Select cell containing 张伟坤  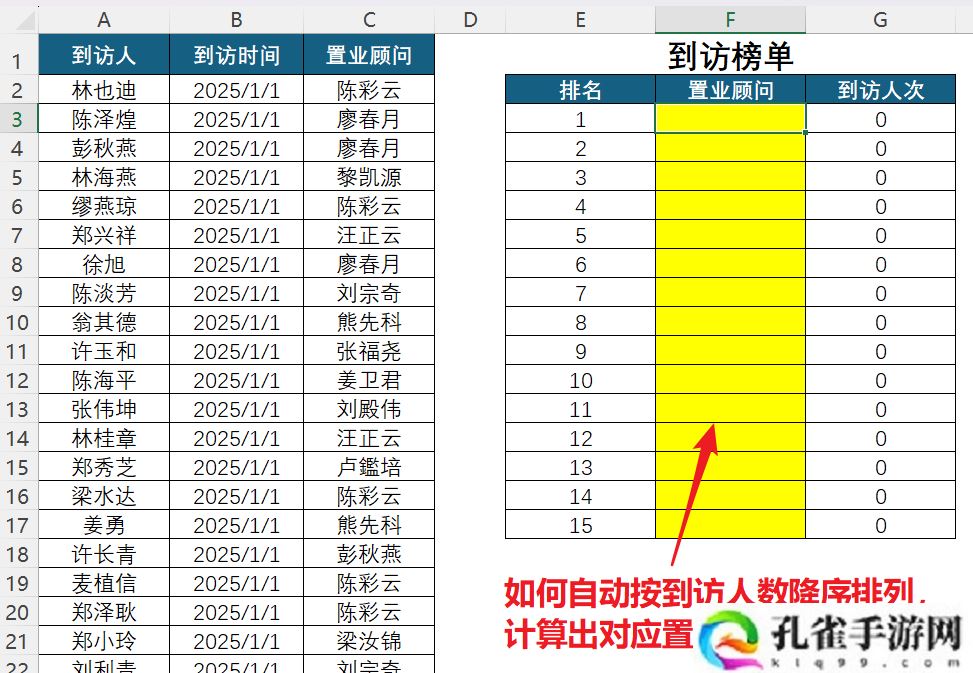point(104,409)
